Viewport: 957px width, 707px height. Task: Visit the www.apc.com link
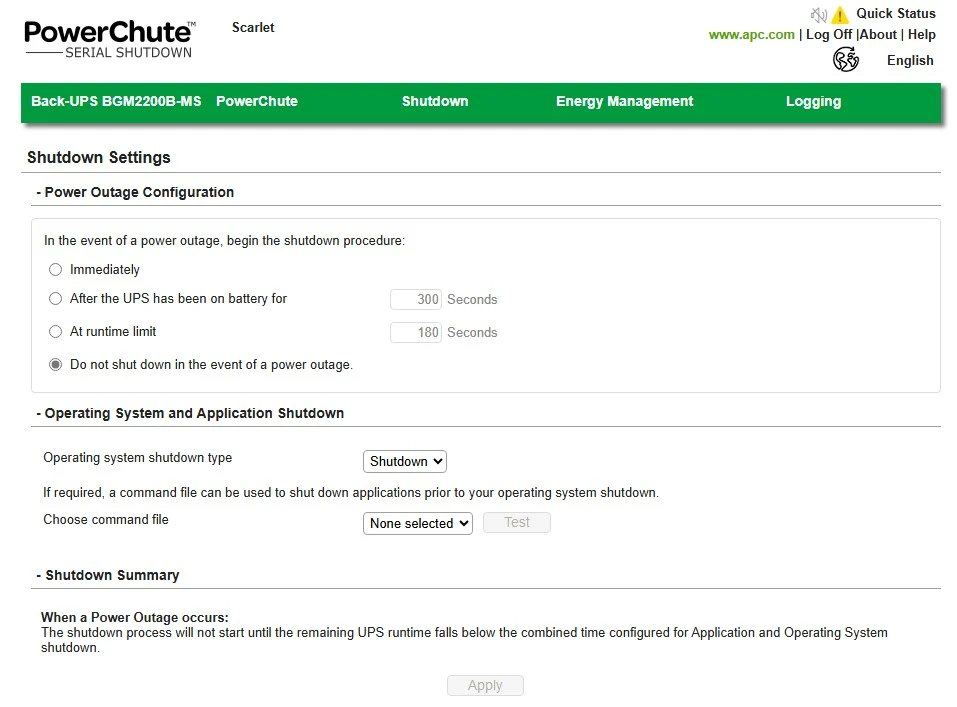pyautogui.click(x=751, y=35)
